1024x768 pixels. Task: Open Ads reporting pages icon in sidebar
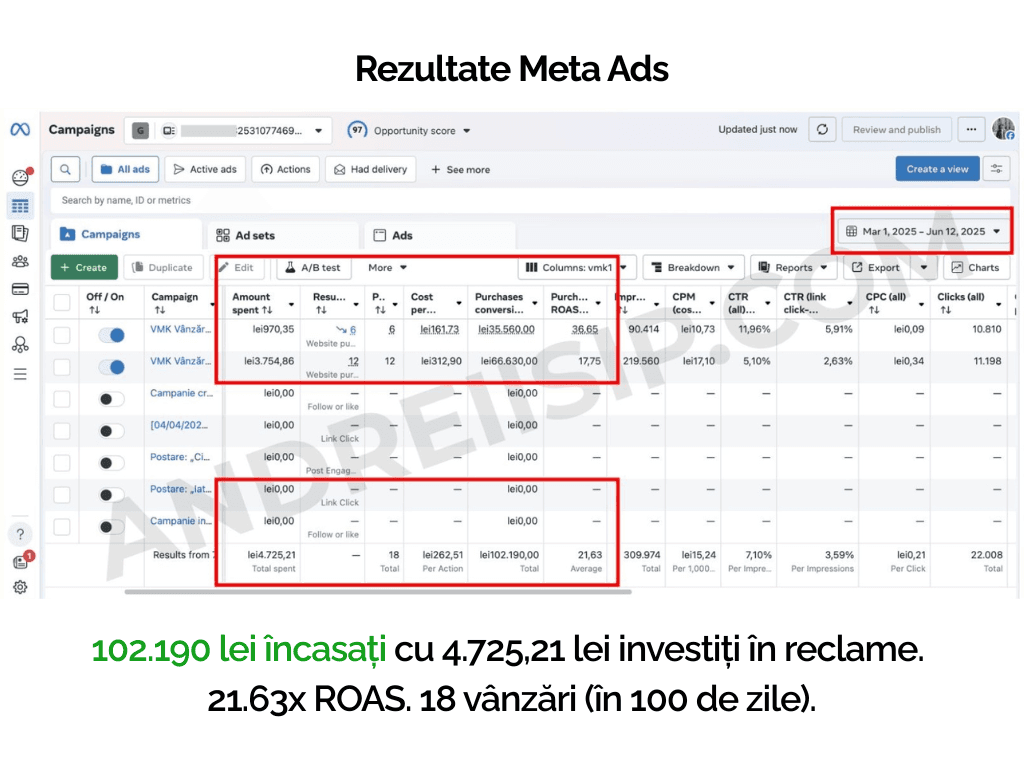20,233
